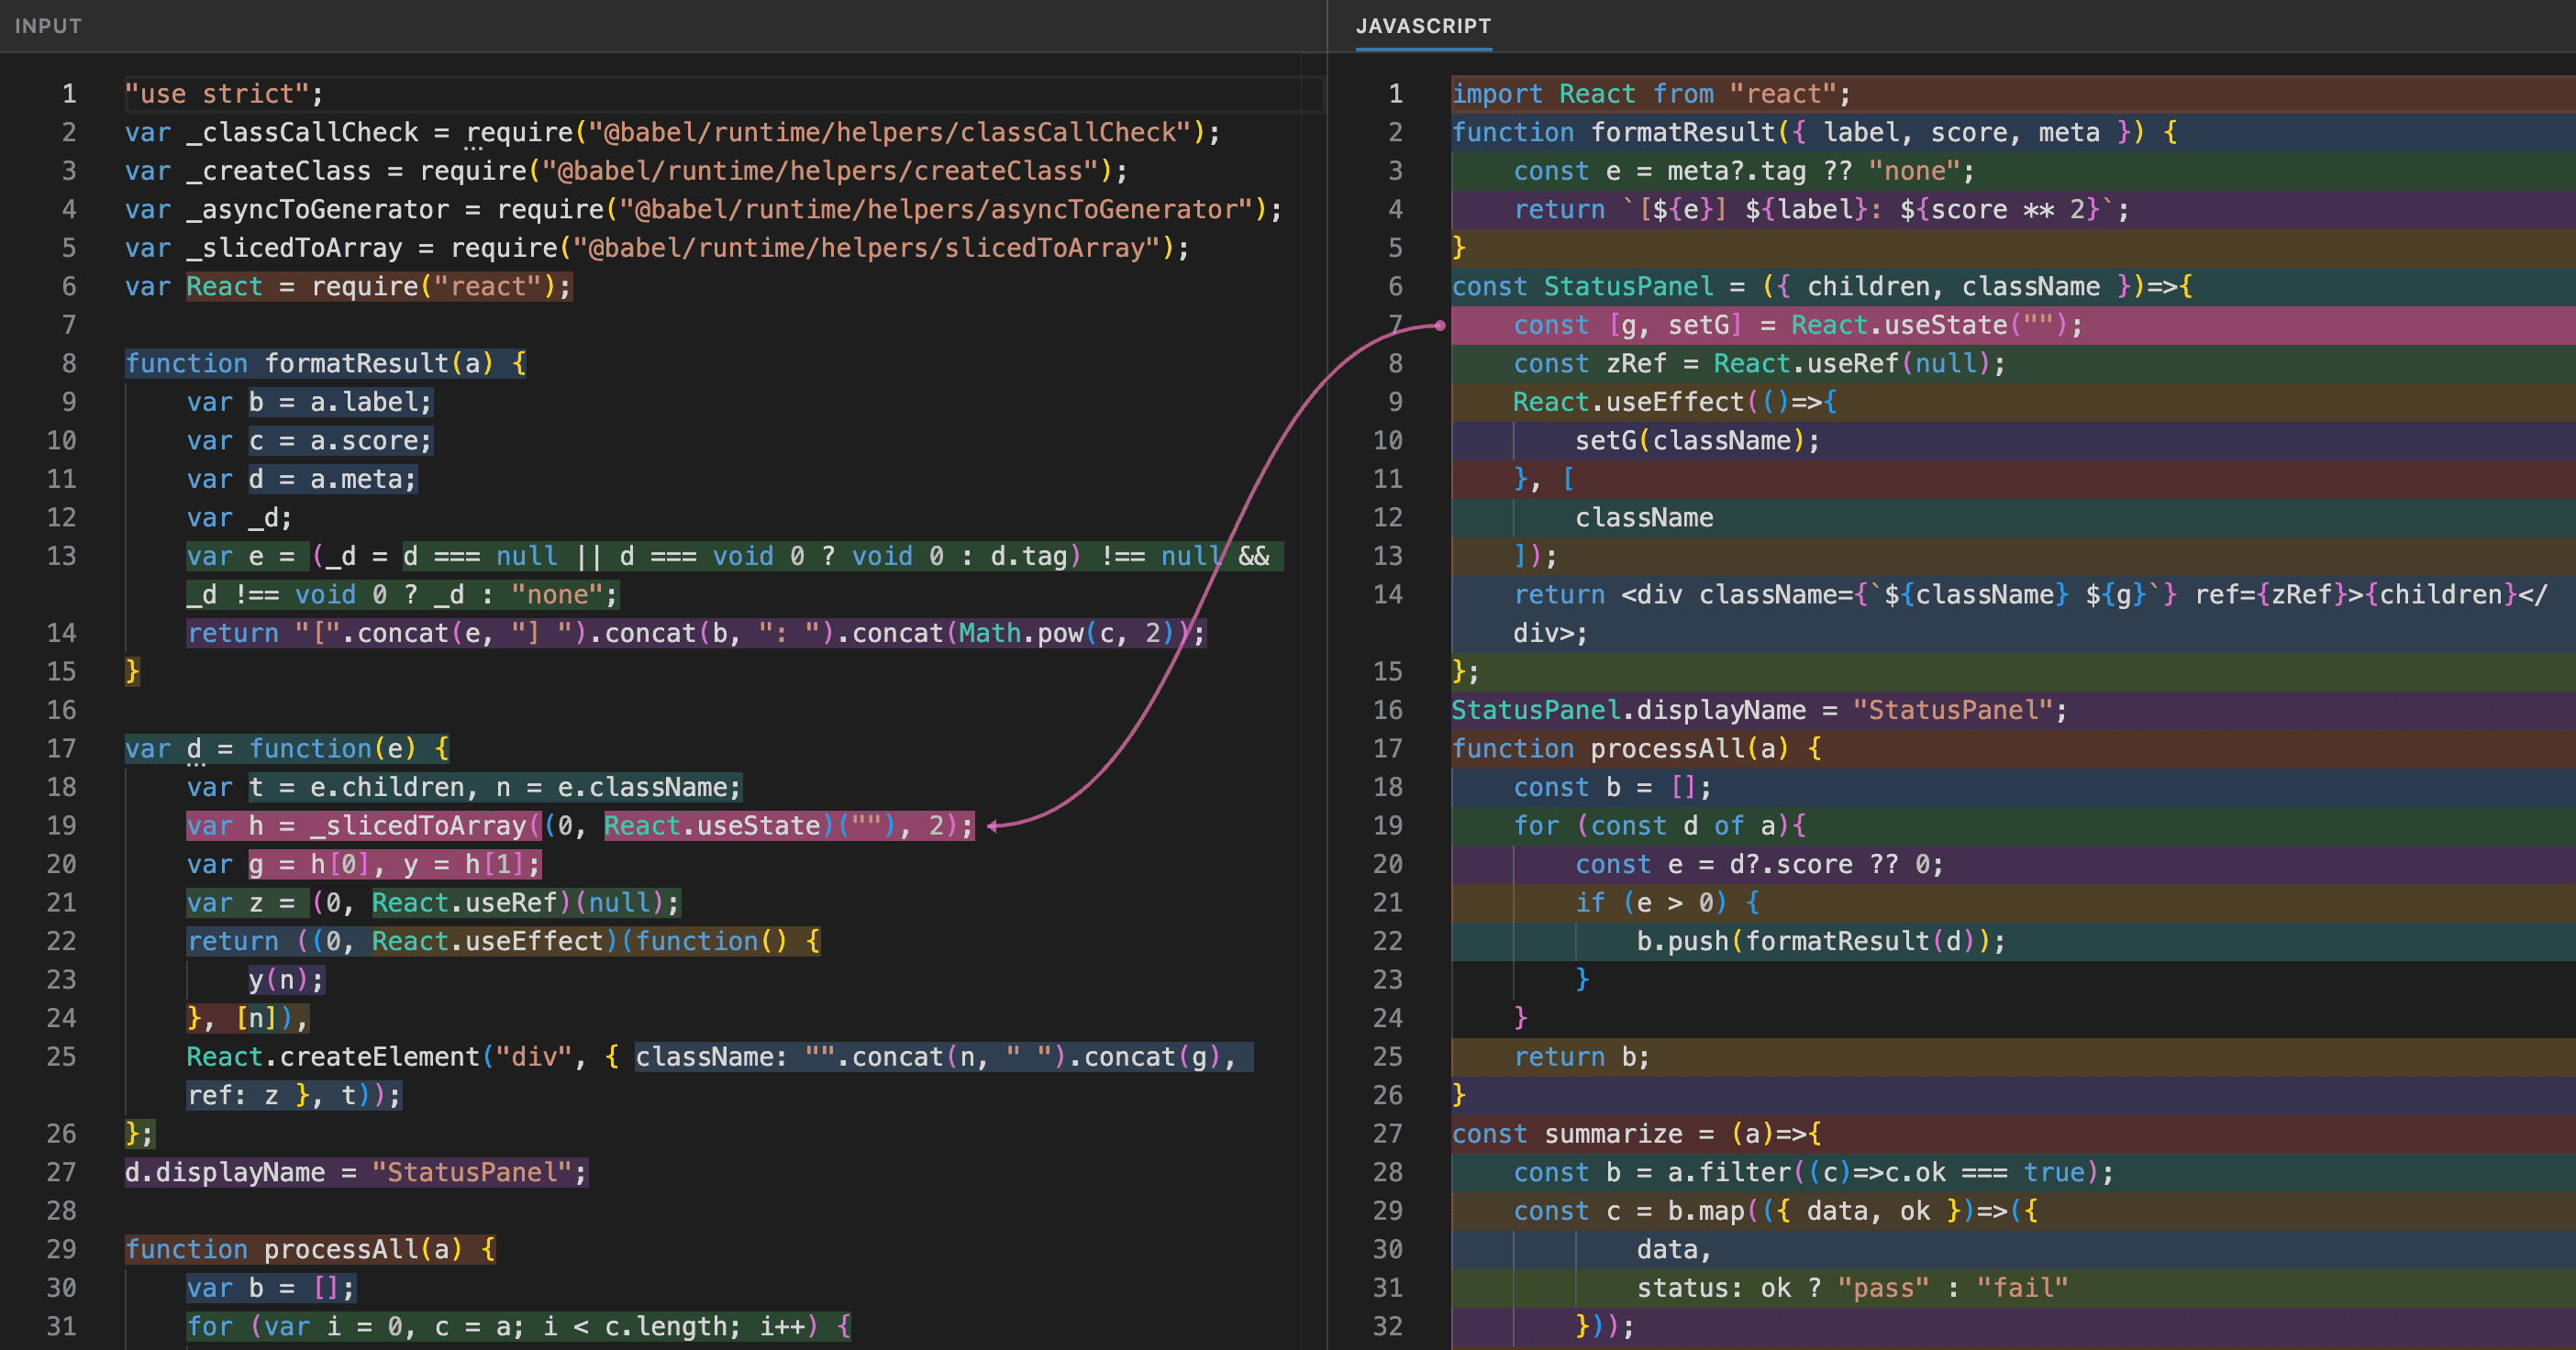2576x1350 pixels.
Task: Click line number 13 in the input gutter
Action: click(61, 556)
